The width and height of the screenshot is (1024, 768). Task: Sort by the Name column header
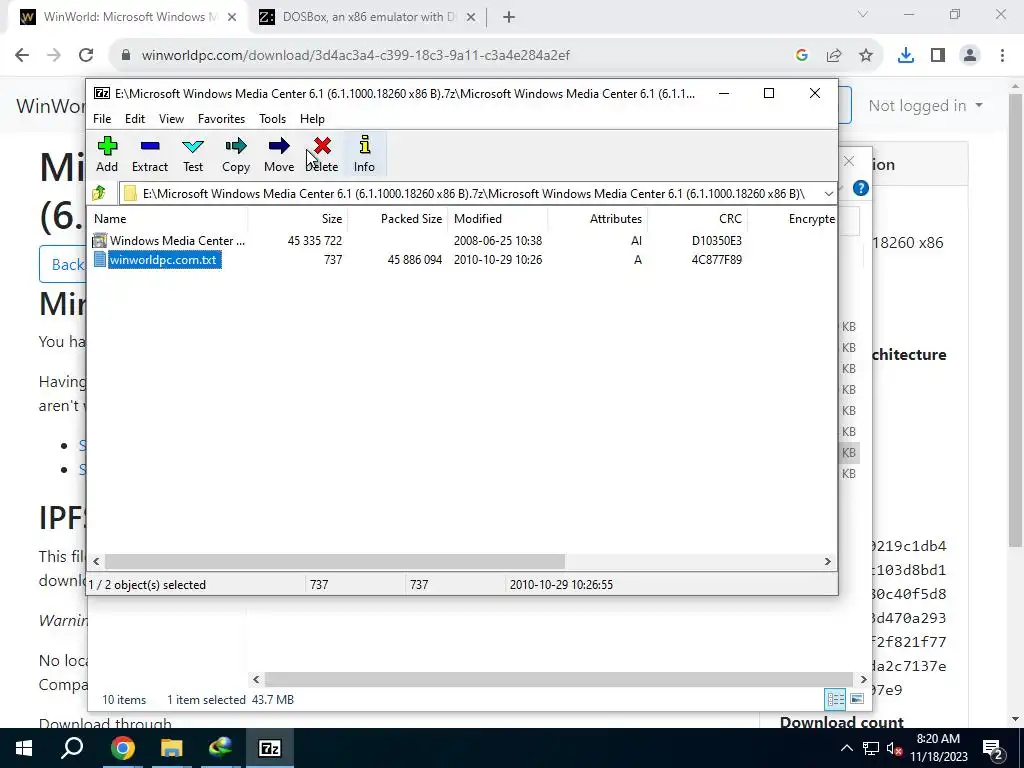168,219
